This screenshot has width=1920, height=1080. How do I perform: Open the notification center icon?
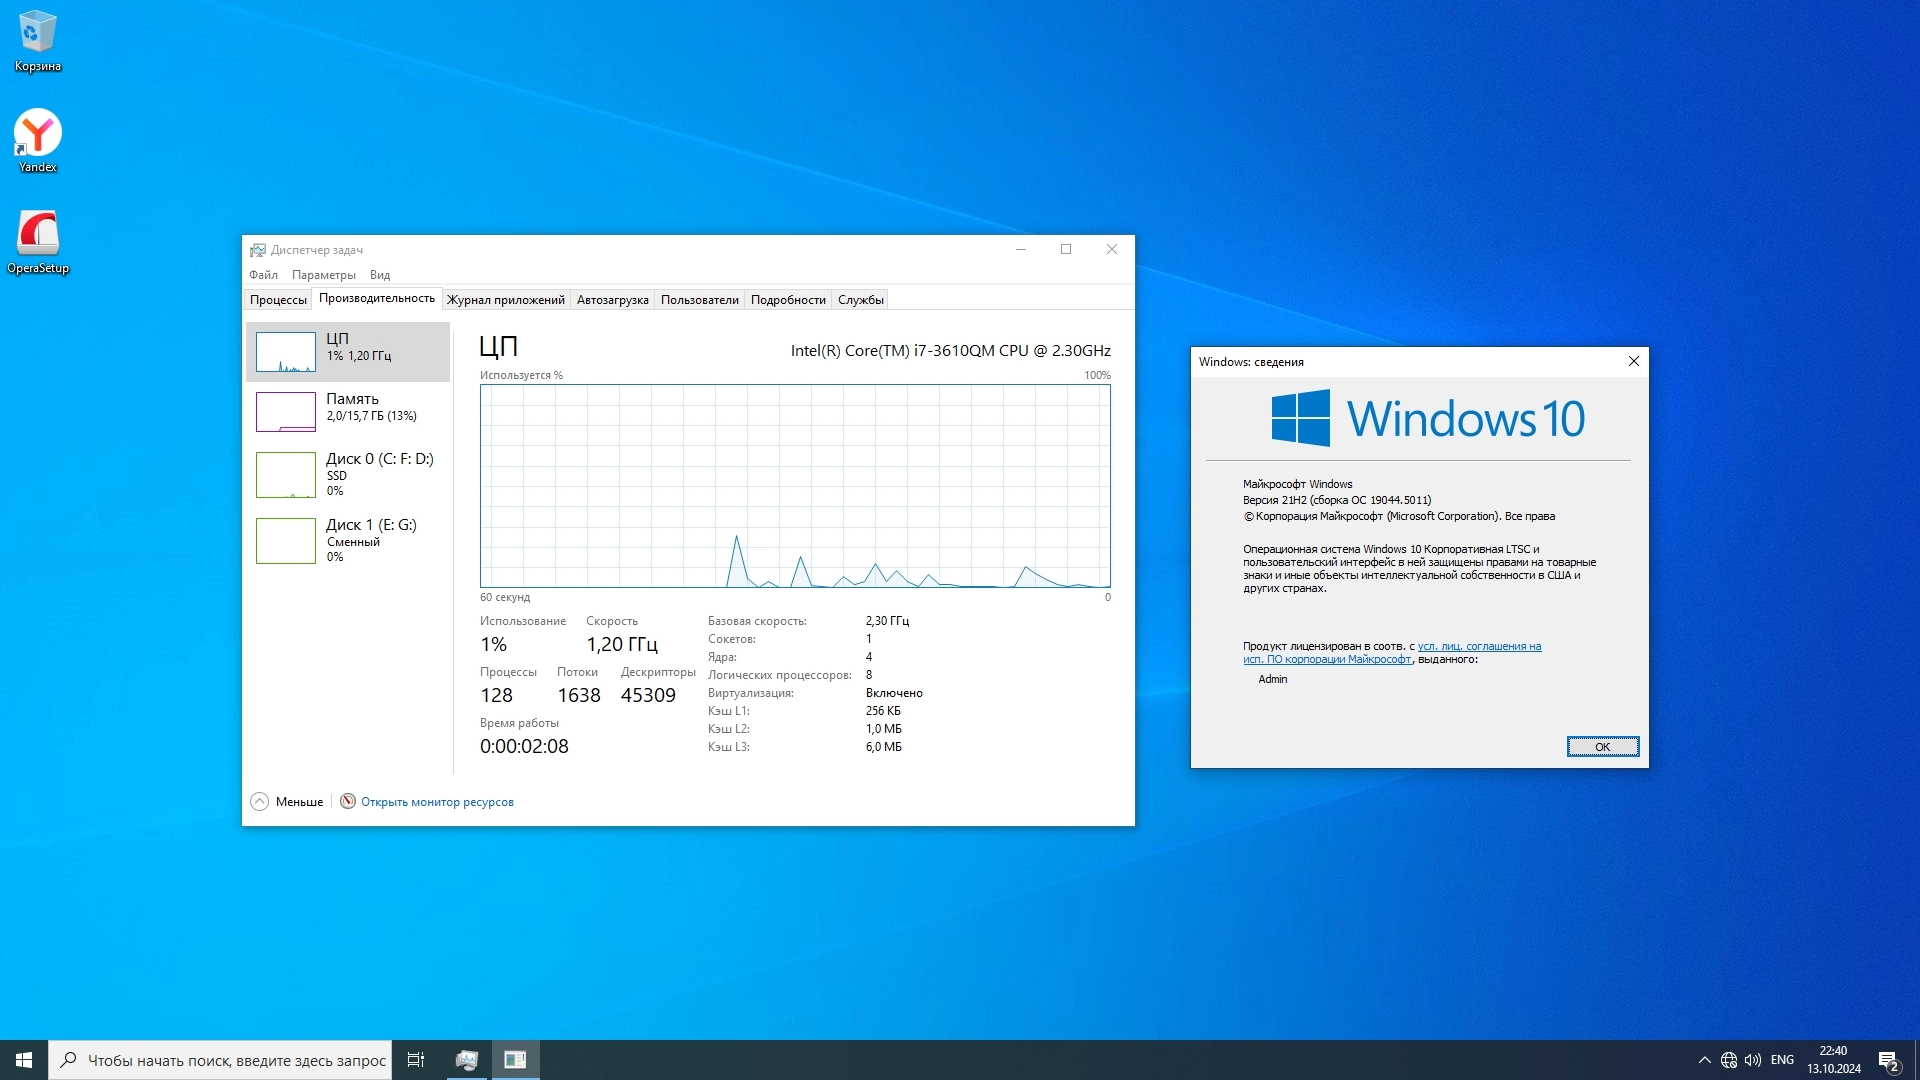click(1888, 1060)
